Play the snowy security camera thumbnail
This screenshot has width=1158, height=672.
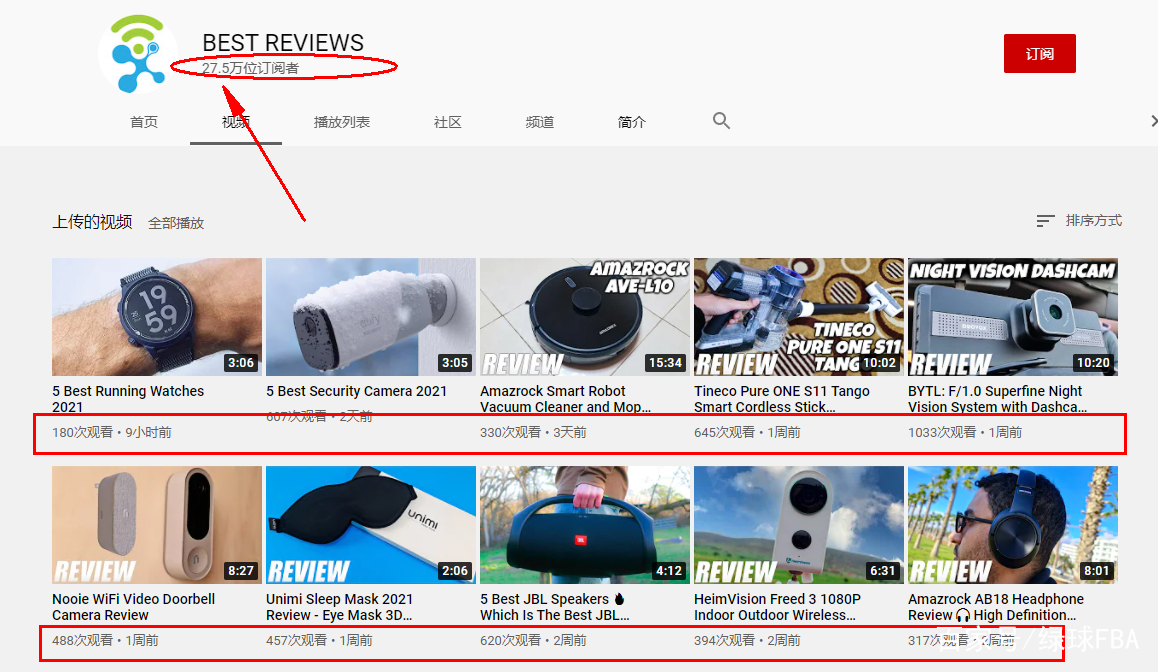point(371,317)
